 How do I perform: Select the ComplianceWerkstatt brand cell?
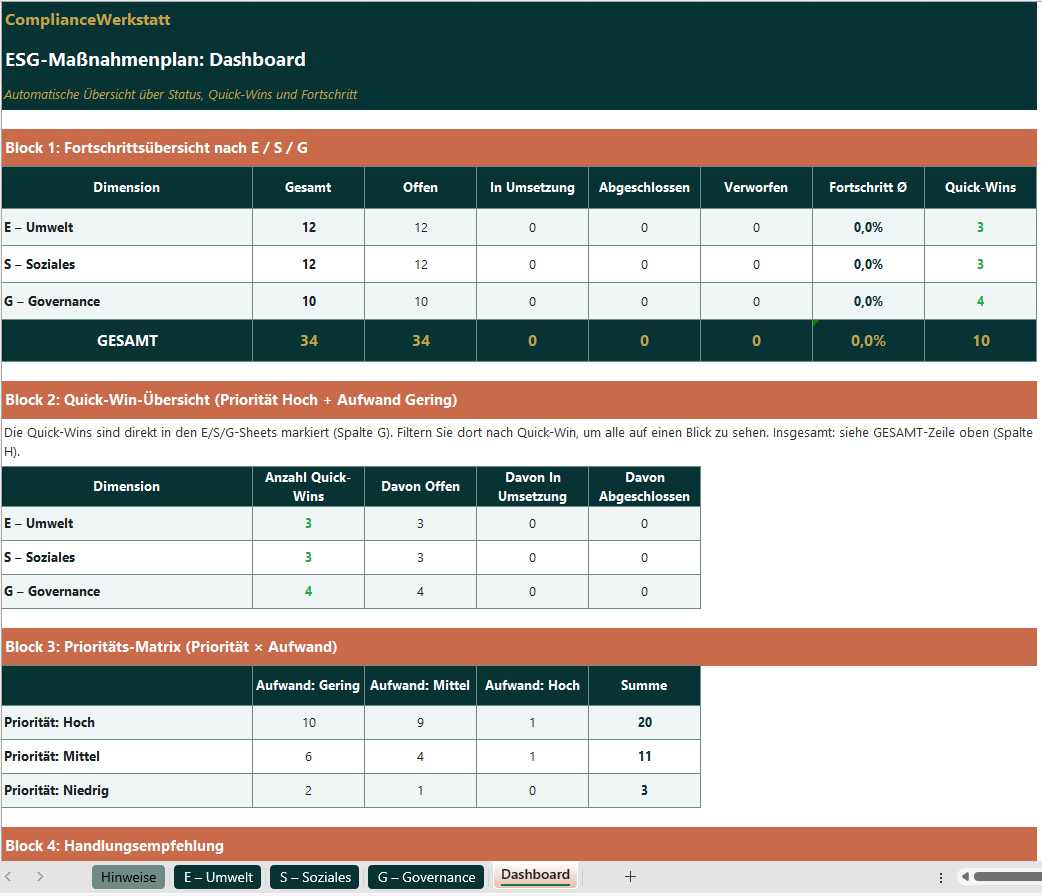[x=88, y=20]
